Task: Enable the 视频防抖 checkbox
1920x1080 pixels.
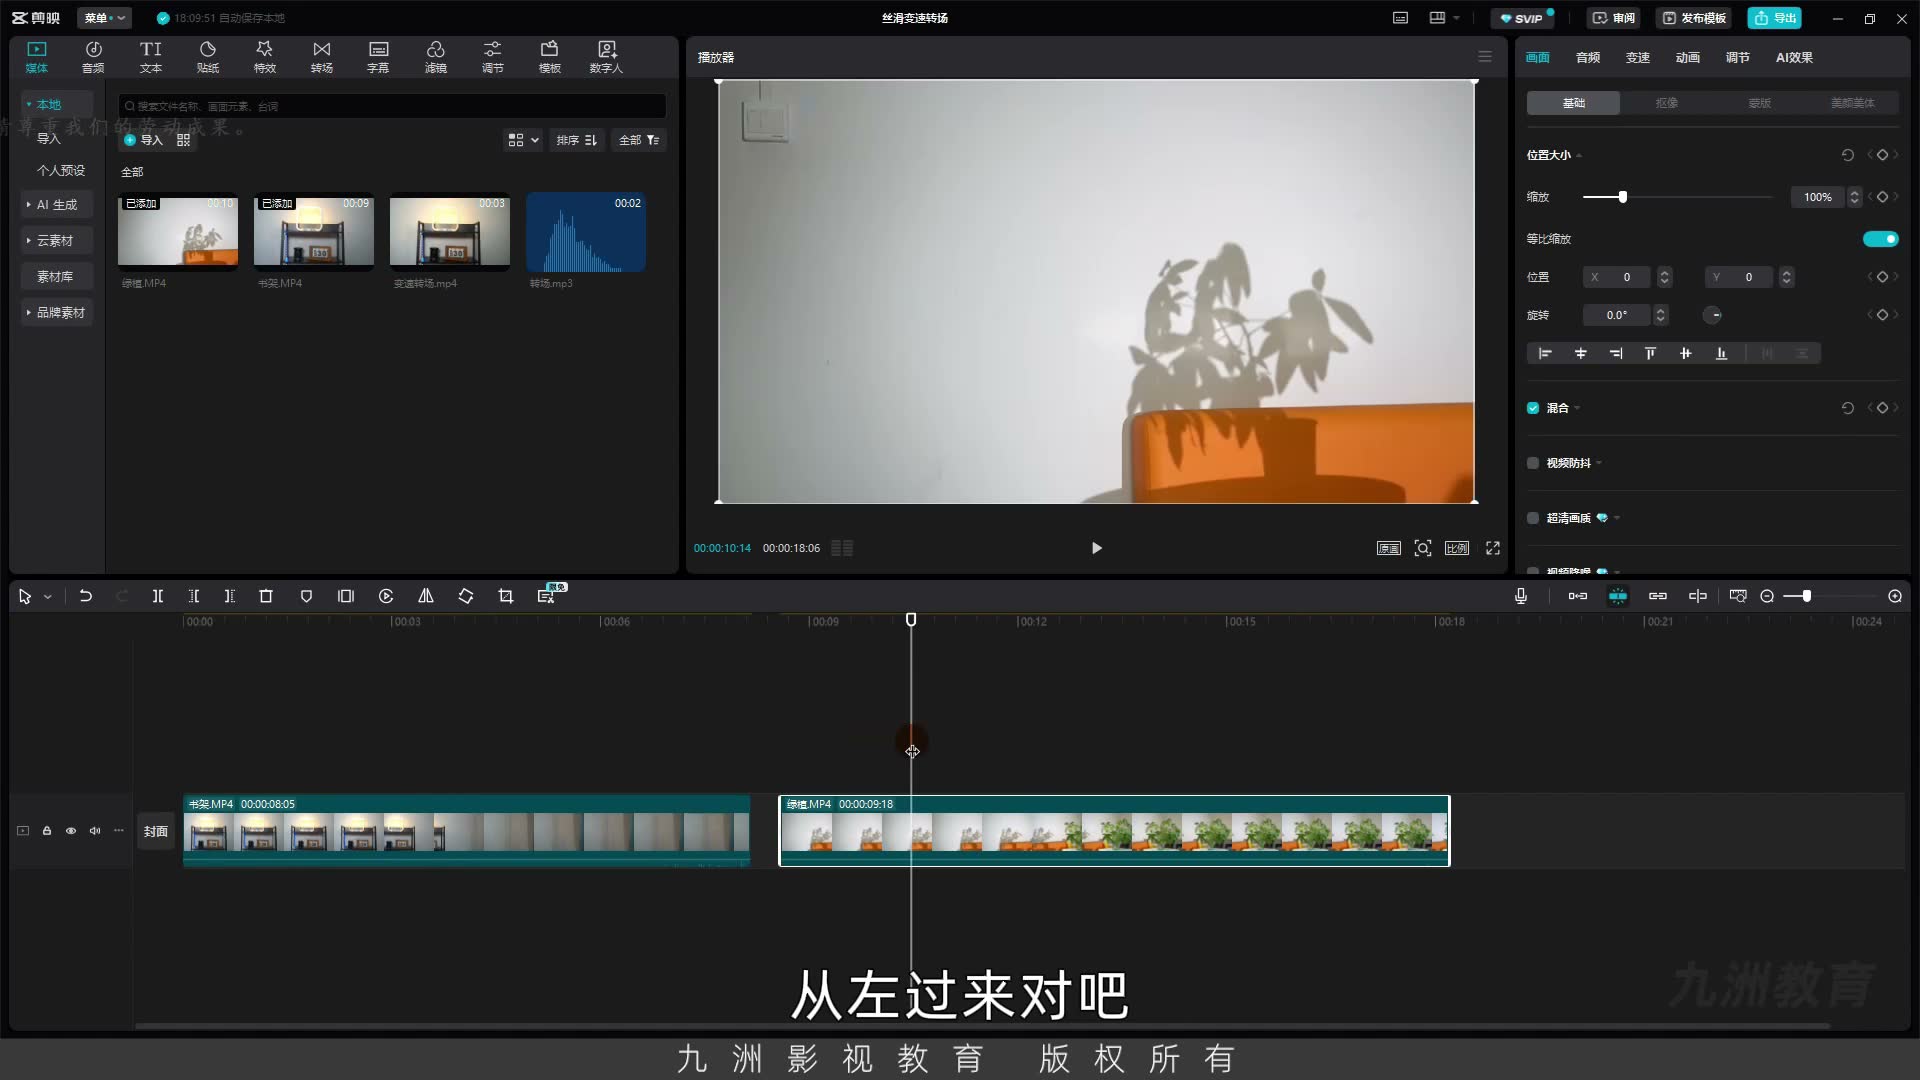Action: tap(1533, 463)
